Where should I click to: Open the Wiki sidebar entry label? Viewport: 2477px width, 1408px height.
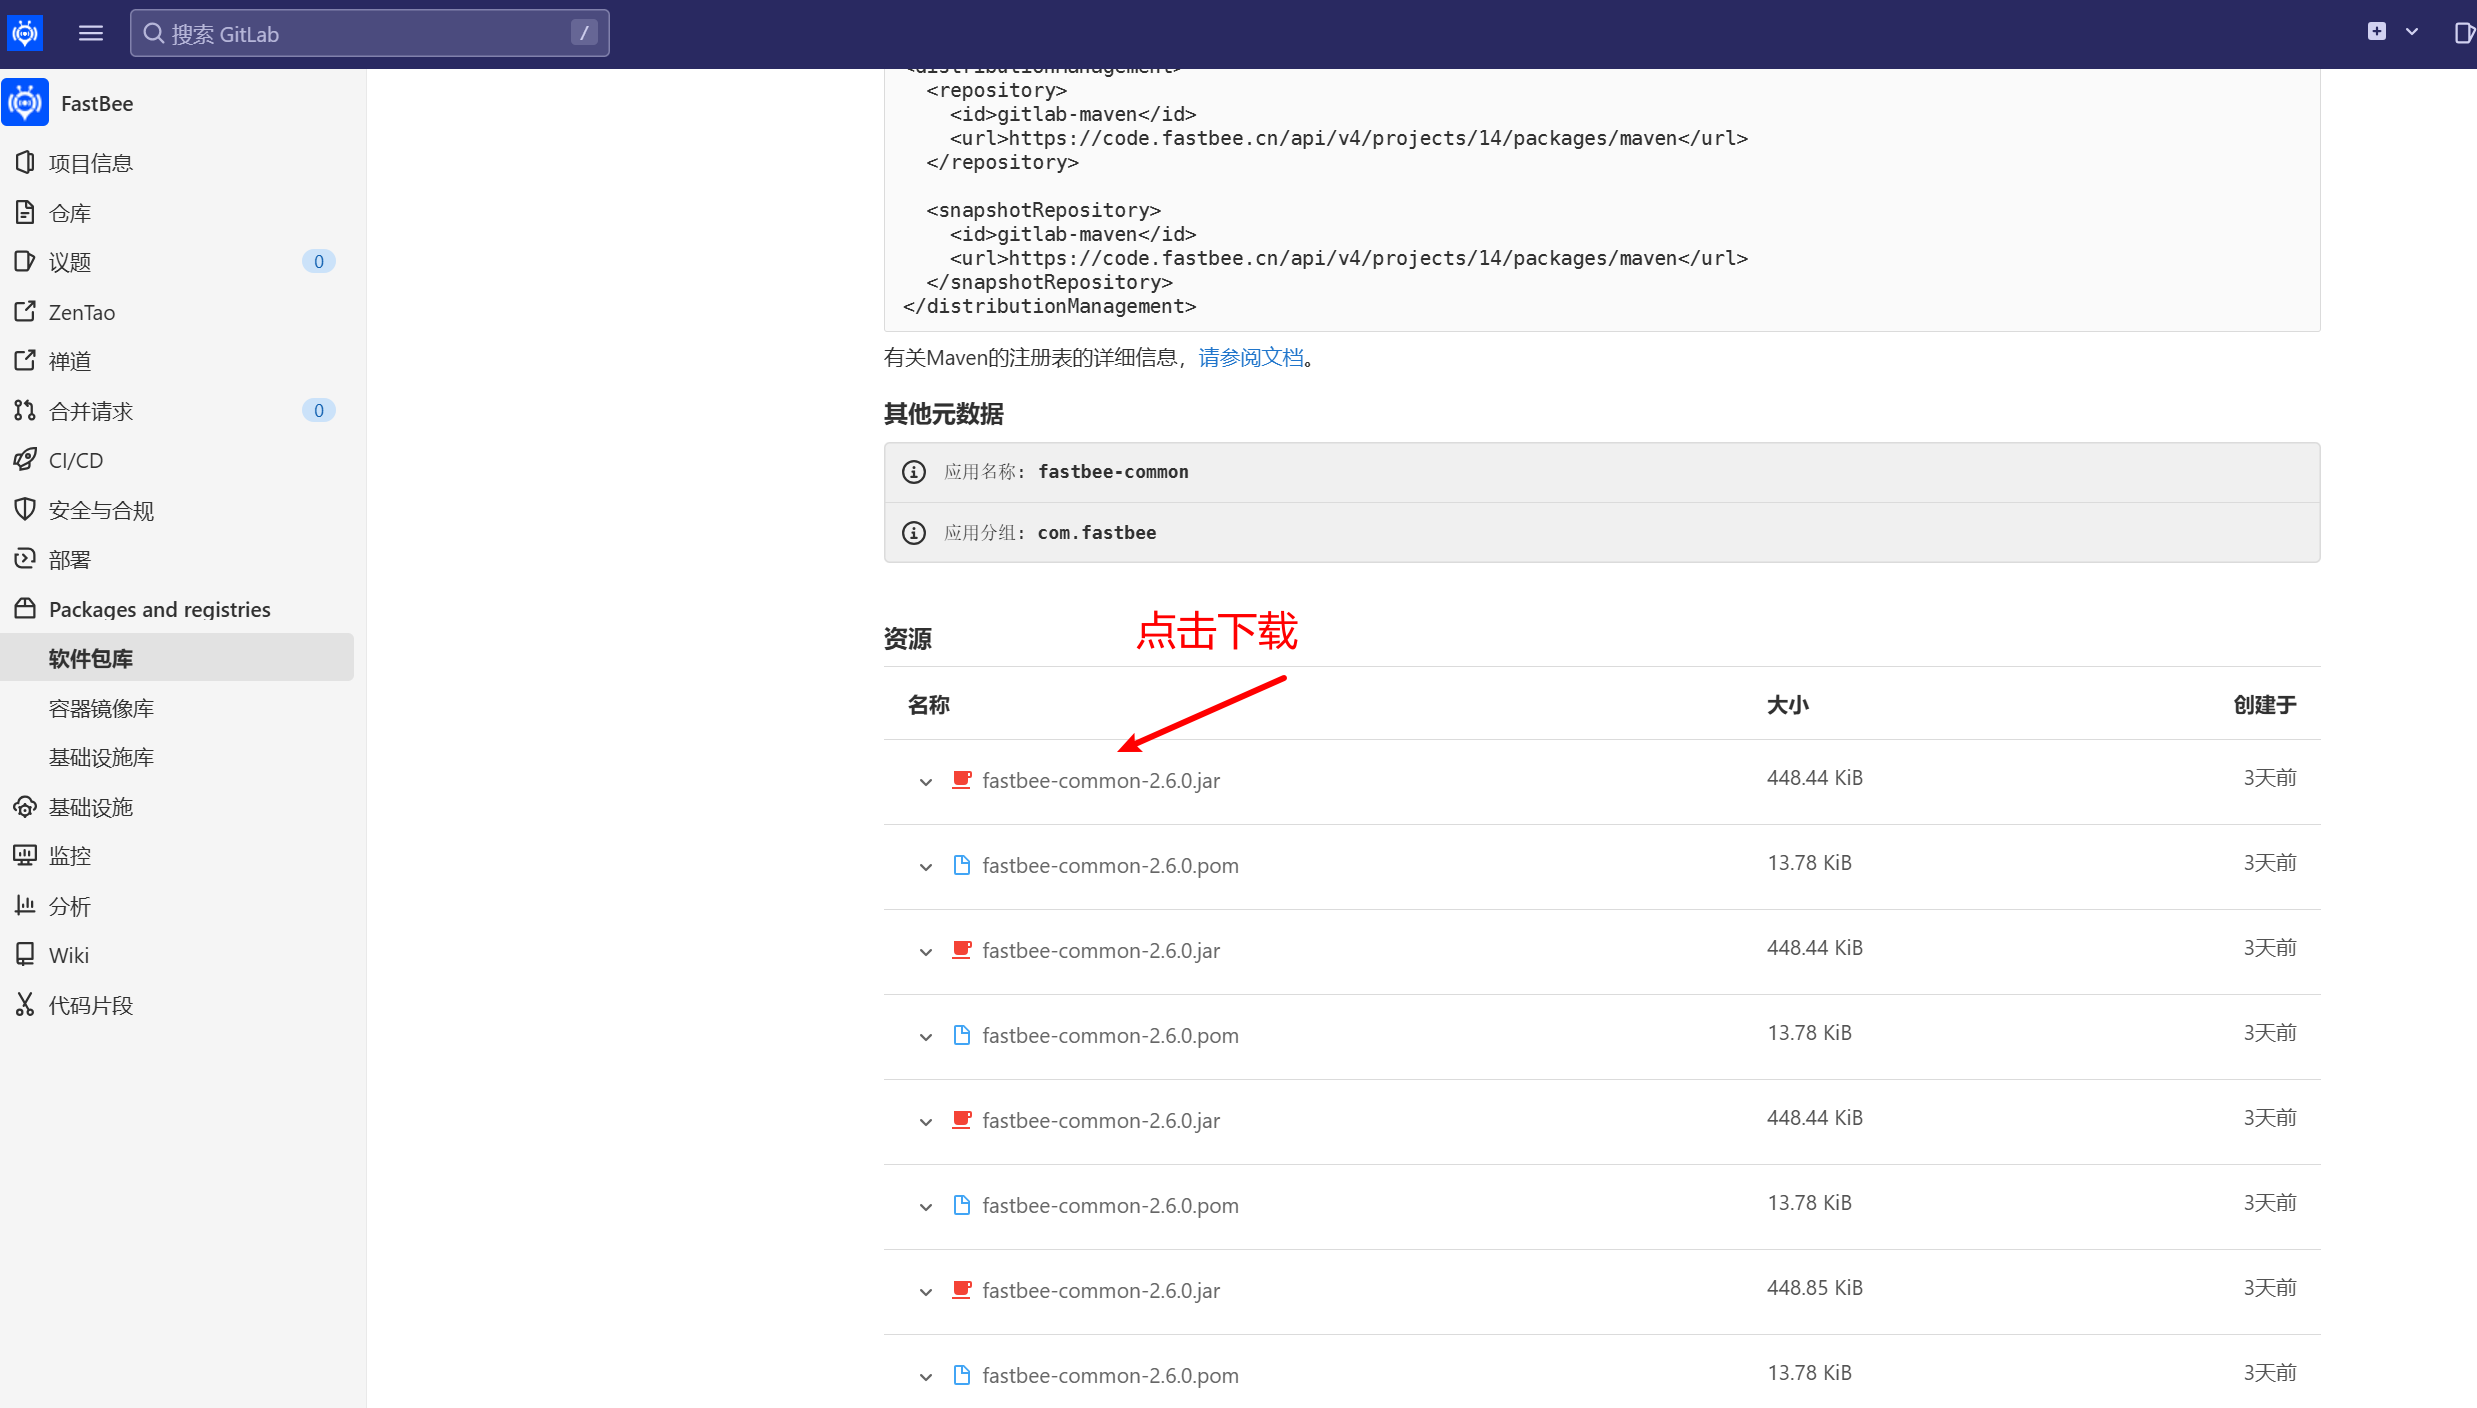(x=69, y=955)
